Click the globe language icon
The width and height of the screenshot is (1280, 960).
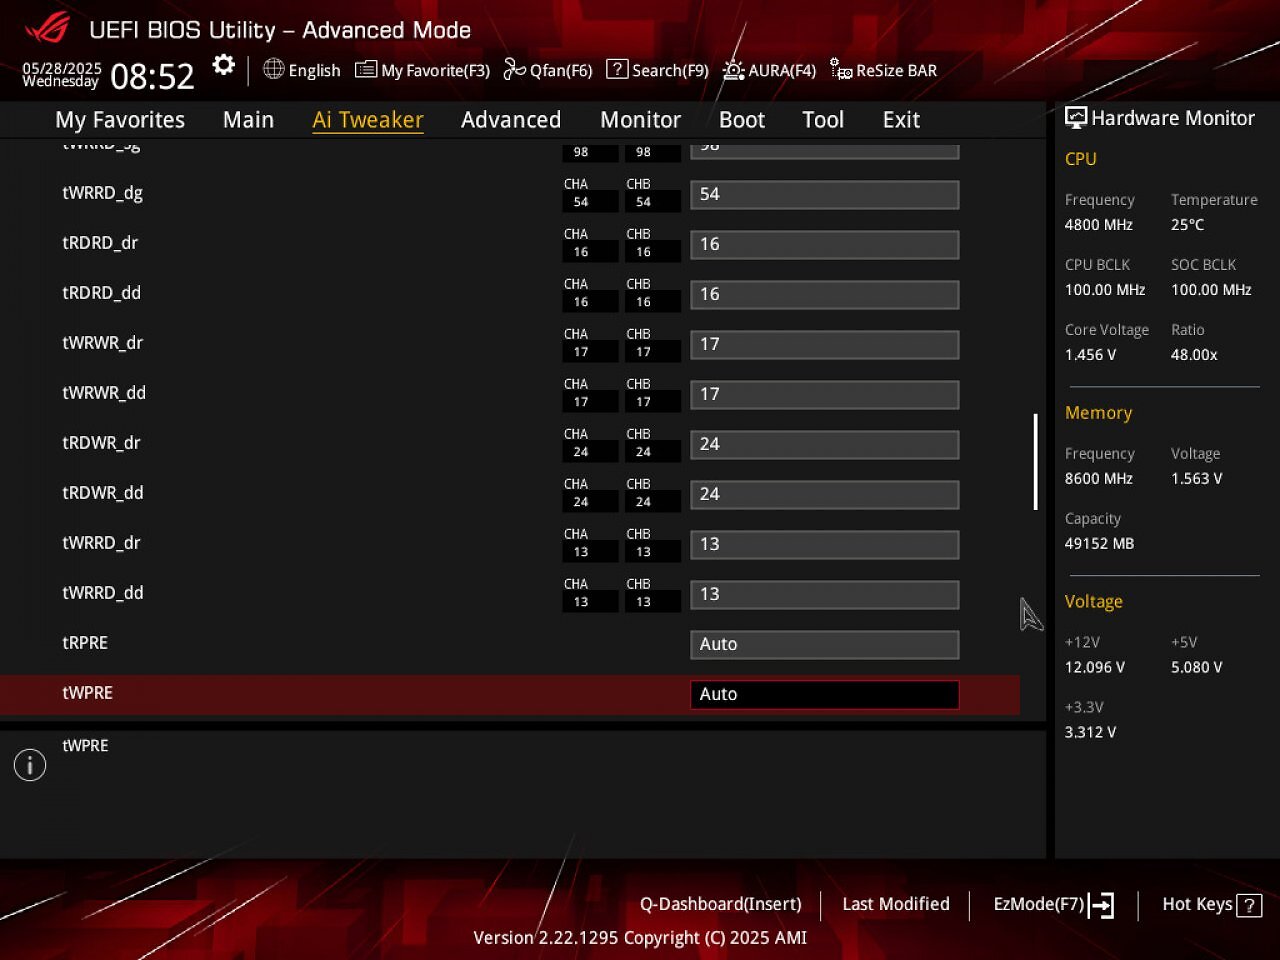[x=273, y=69]
